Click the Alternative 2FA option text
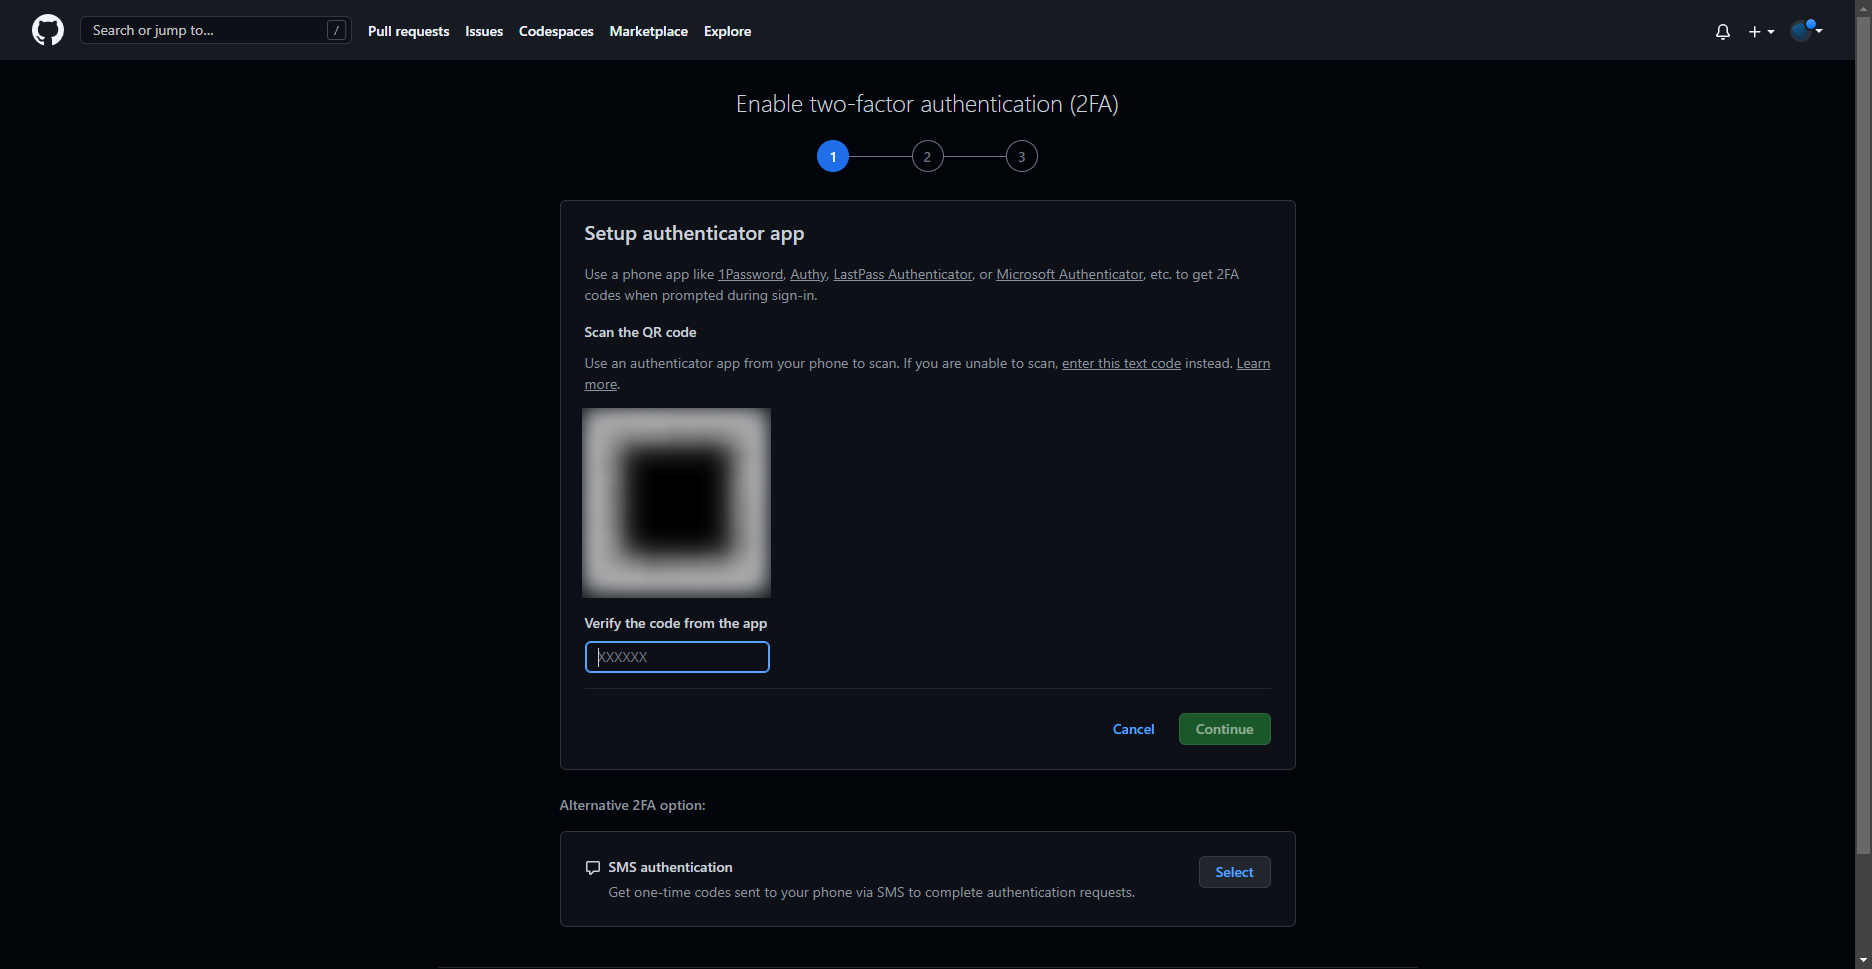1872x969 pixels. (x=632, y=805)
